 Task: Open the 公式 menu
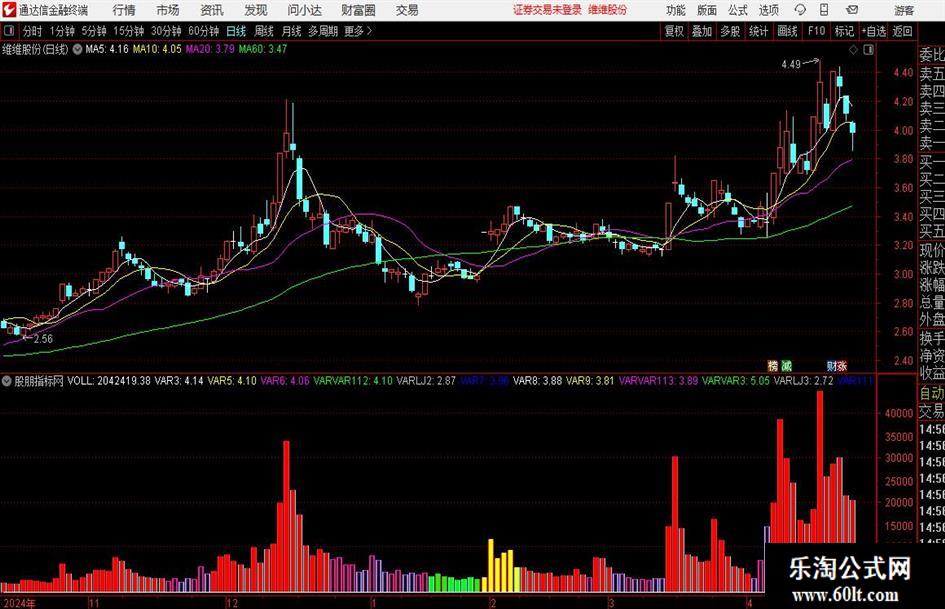738,10
